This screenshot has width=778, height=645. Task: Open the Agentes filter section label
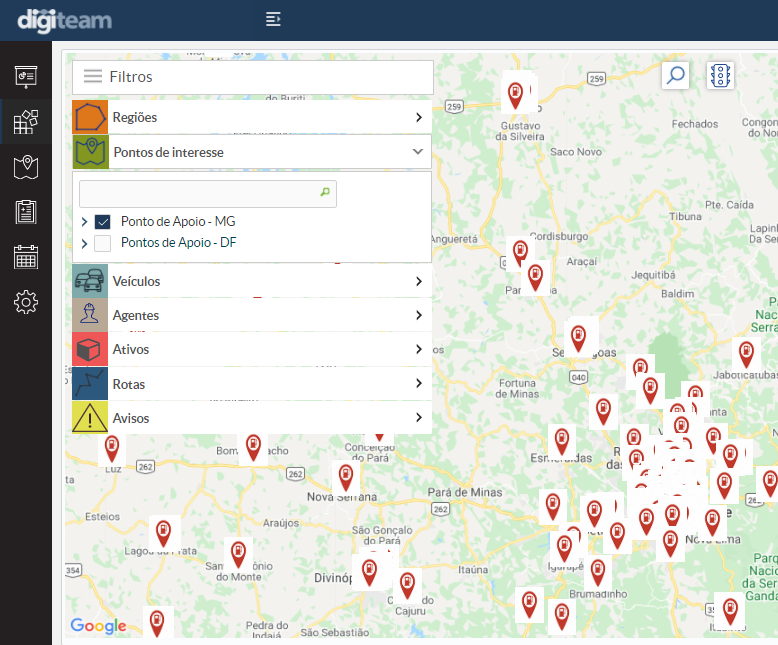pyautogui.click(x=135, y=316)
